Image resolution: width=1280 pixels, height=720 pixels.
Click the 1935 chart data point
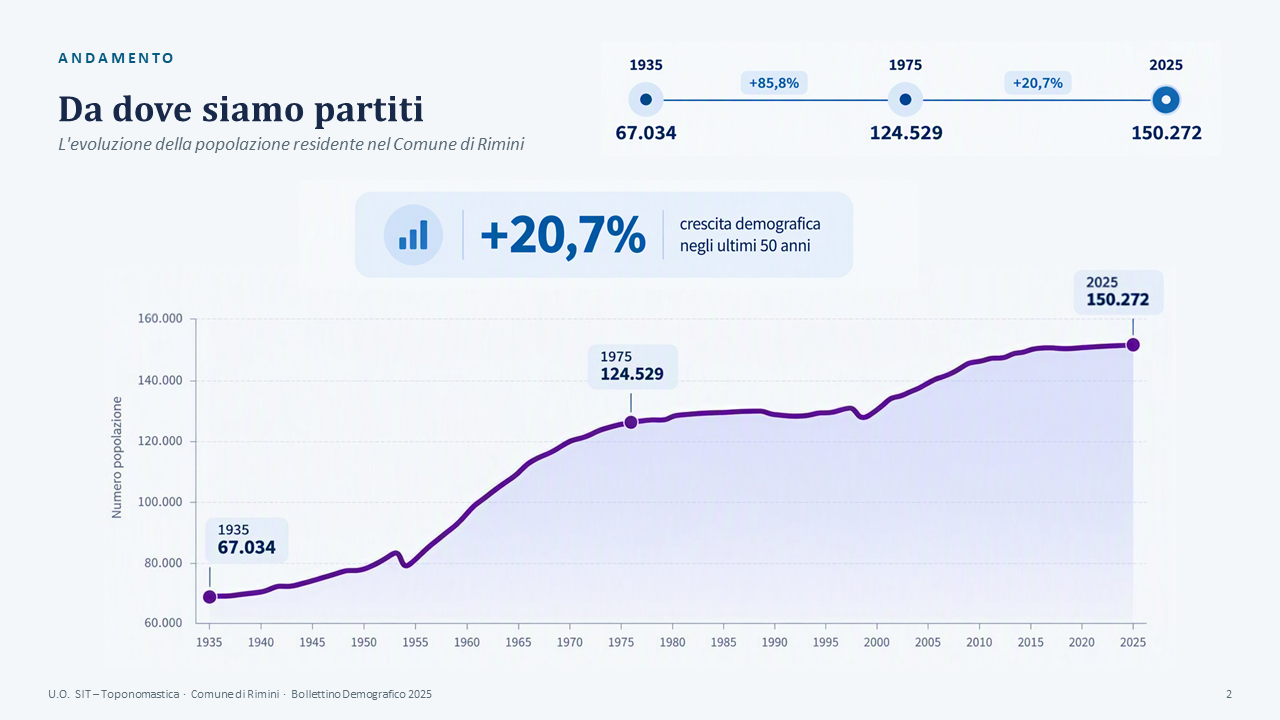(x=210, y=597)
